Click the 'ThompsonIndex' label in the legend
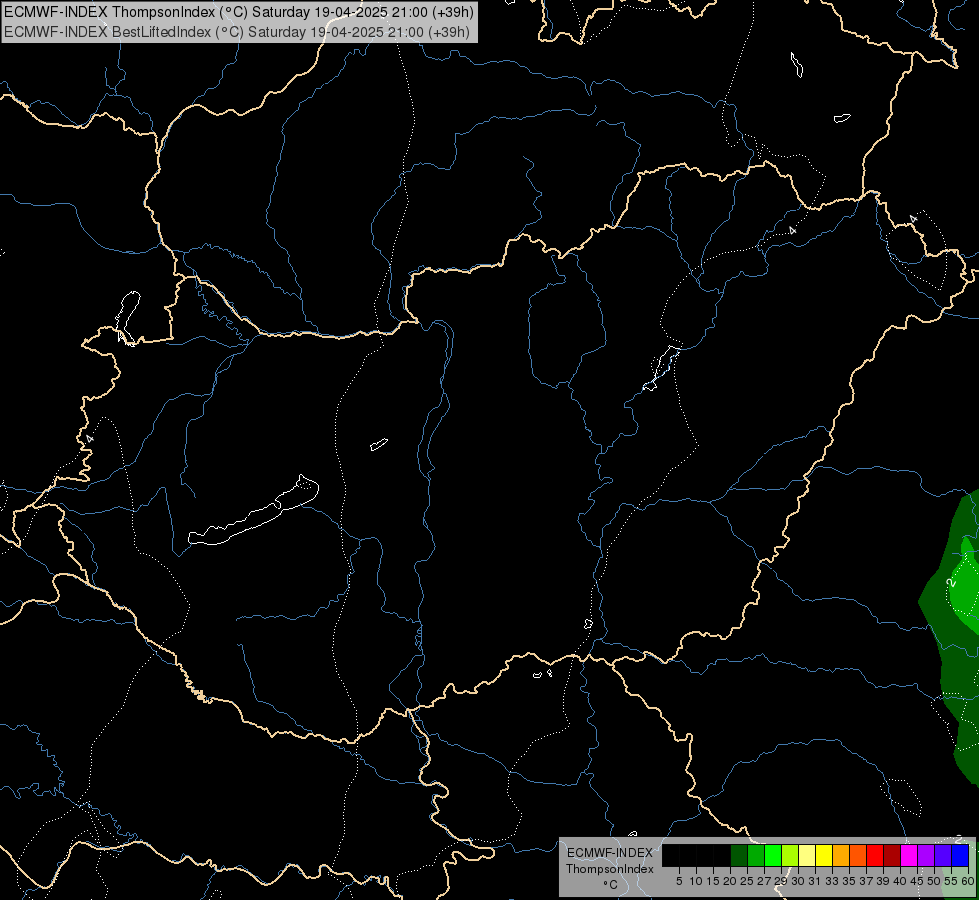This screenshot has width=979, height=900. tap(610, 869)
